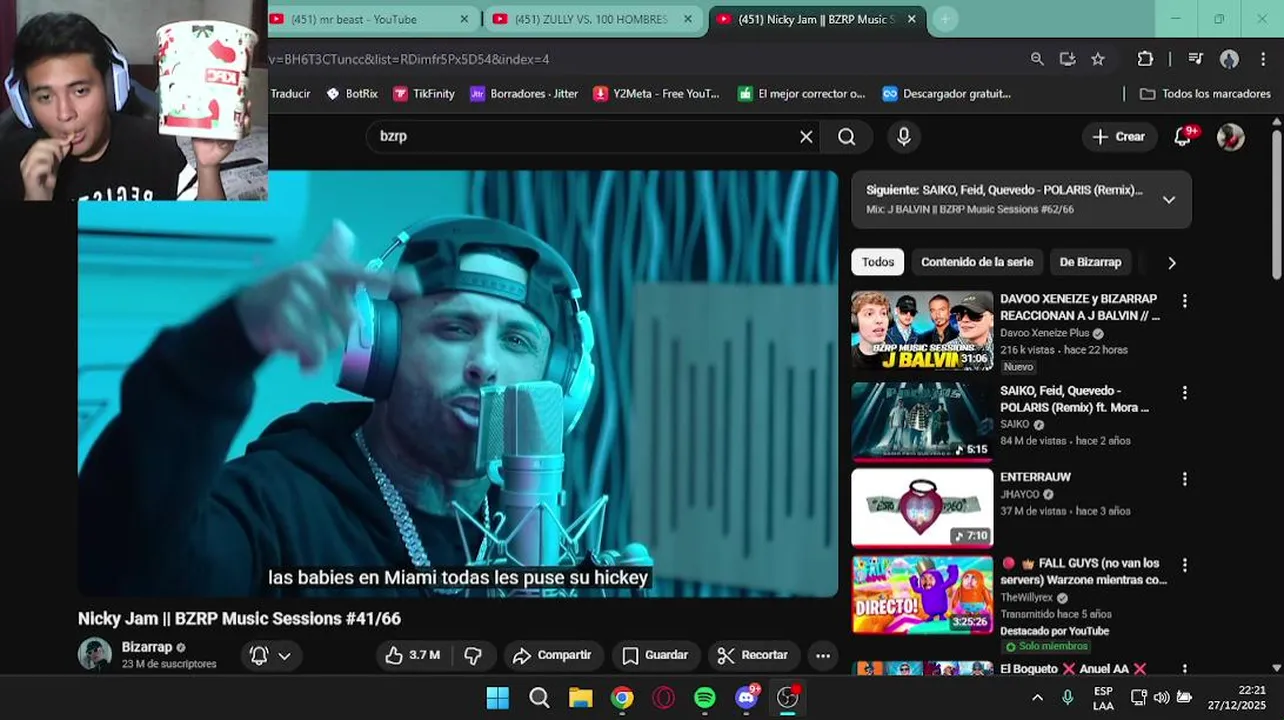Viewport: 1284px width, 720px height.
Task: Open FALL GUYS DIRECTO video thumbnail
Action: [x=922, y=594]
